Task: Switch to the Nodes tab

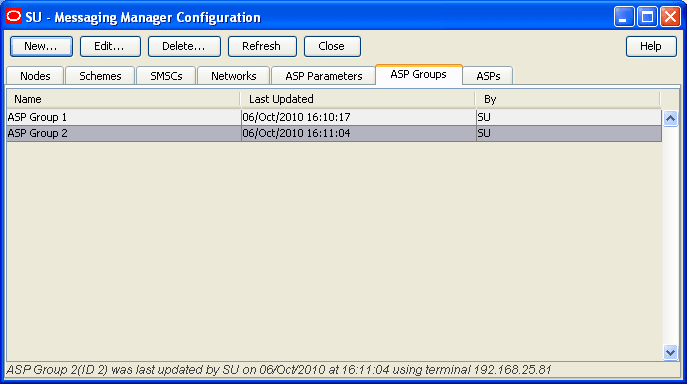Action: (35, 76)
